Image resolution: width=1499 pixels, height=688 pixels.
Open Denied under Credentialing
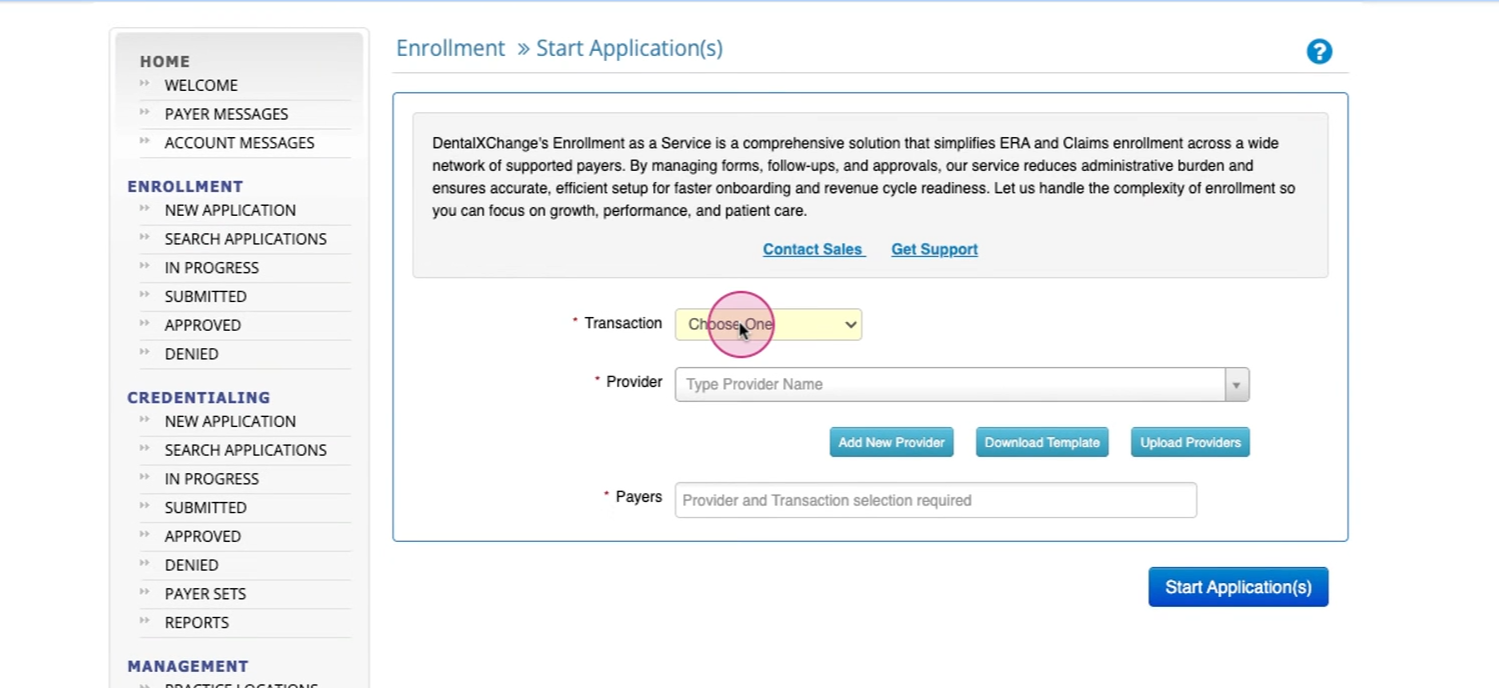[x=191, y=565]
